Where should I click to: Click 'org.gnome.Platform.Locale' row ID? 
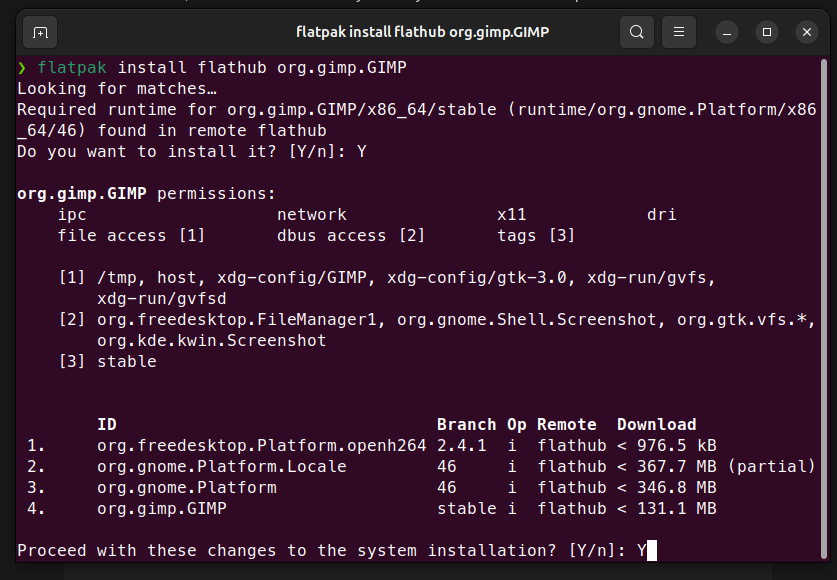coord(222,467)
